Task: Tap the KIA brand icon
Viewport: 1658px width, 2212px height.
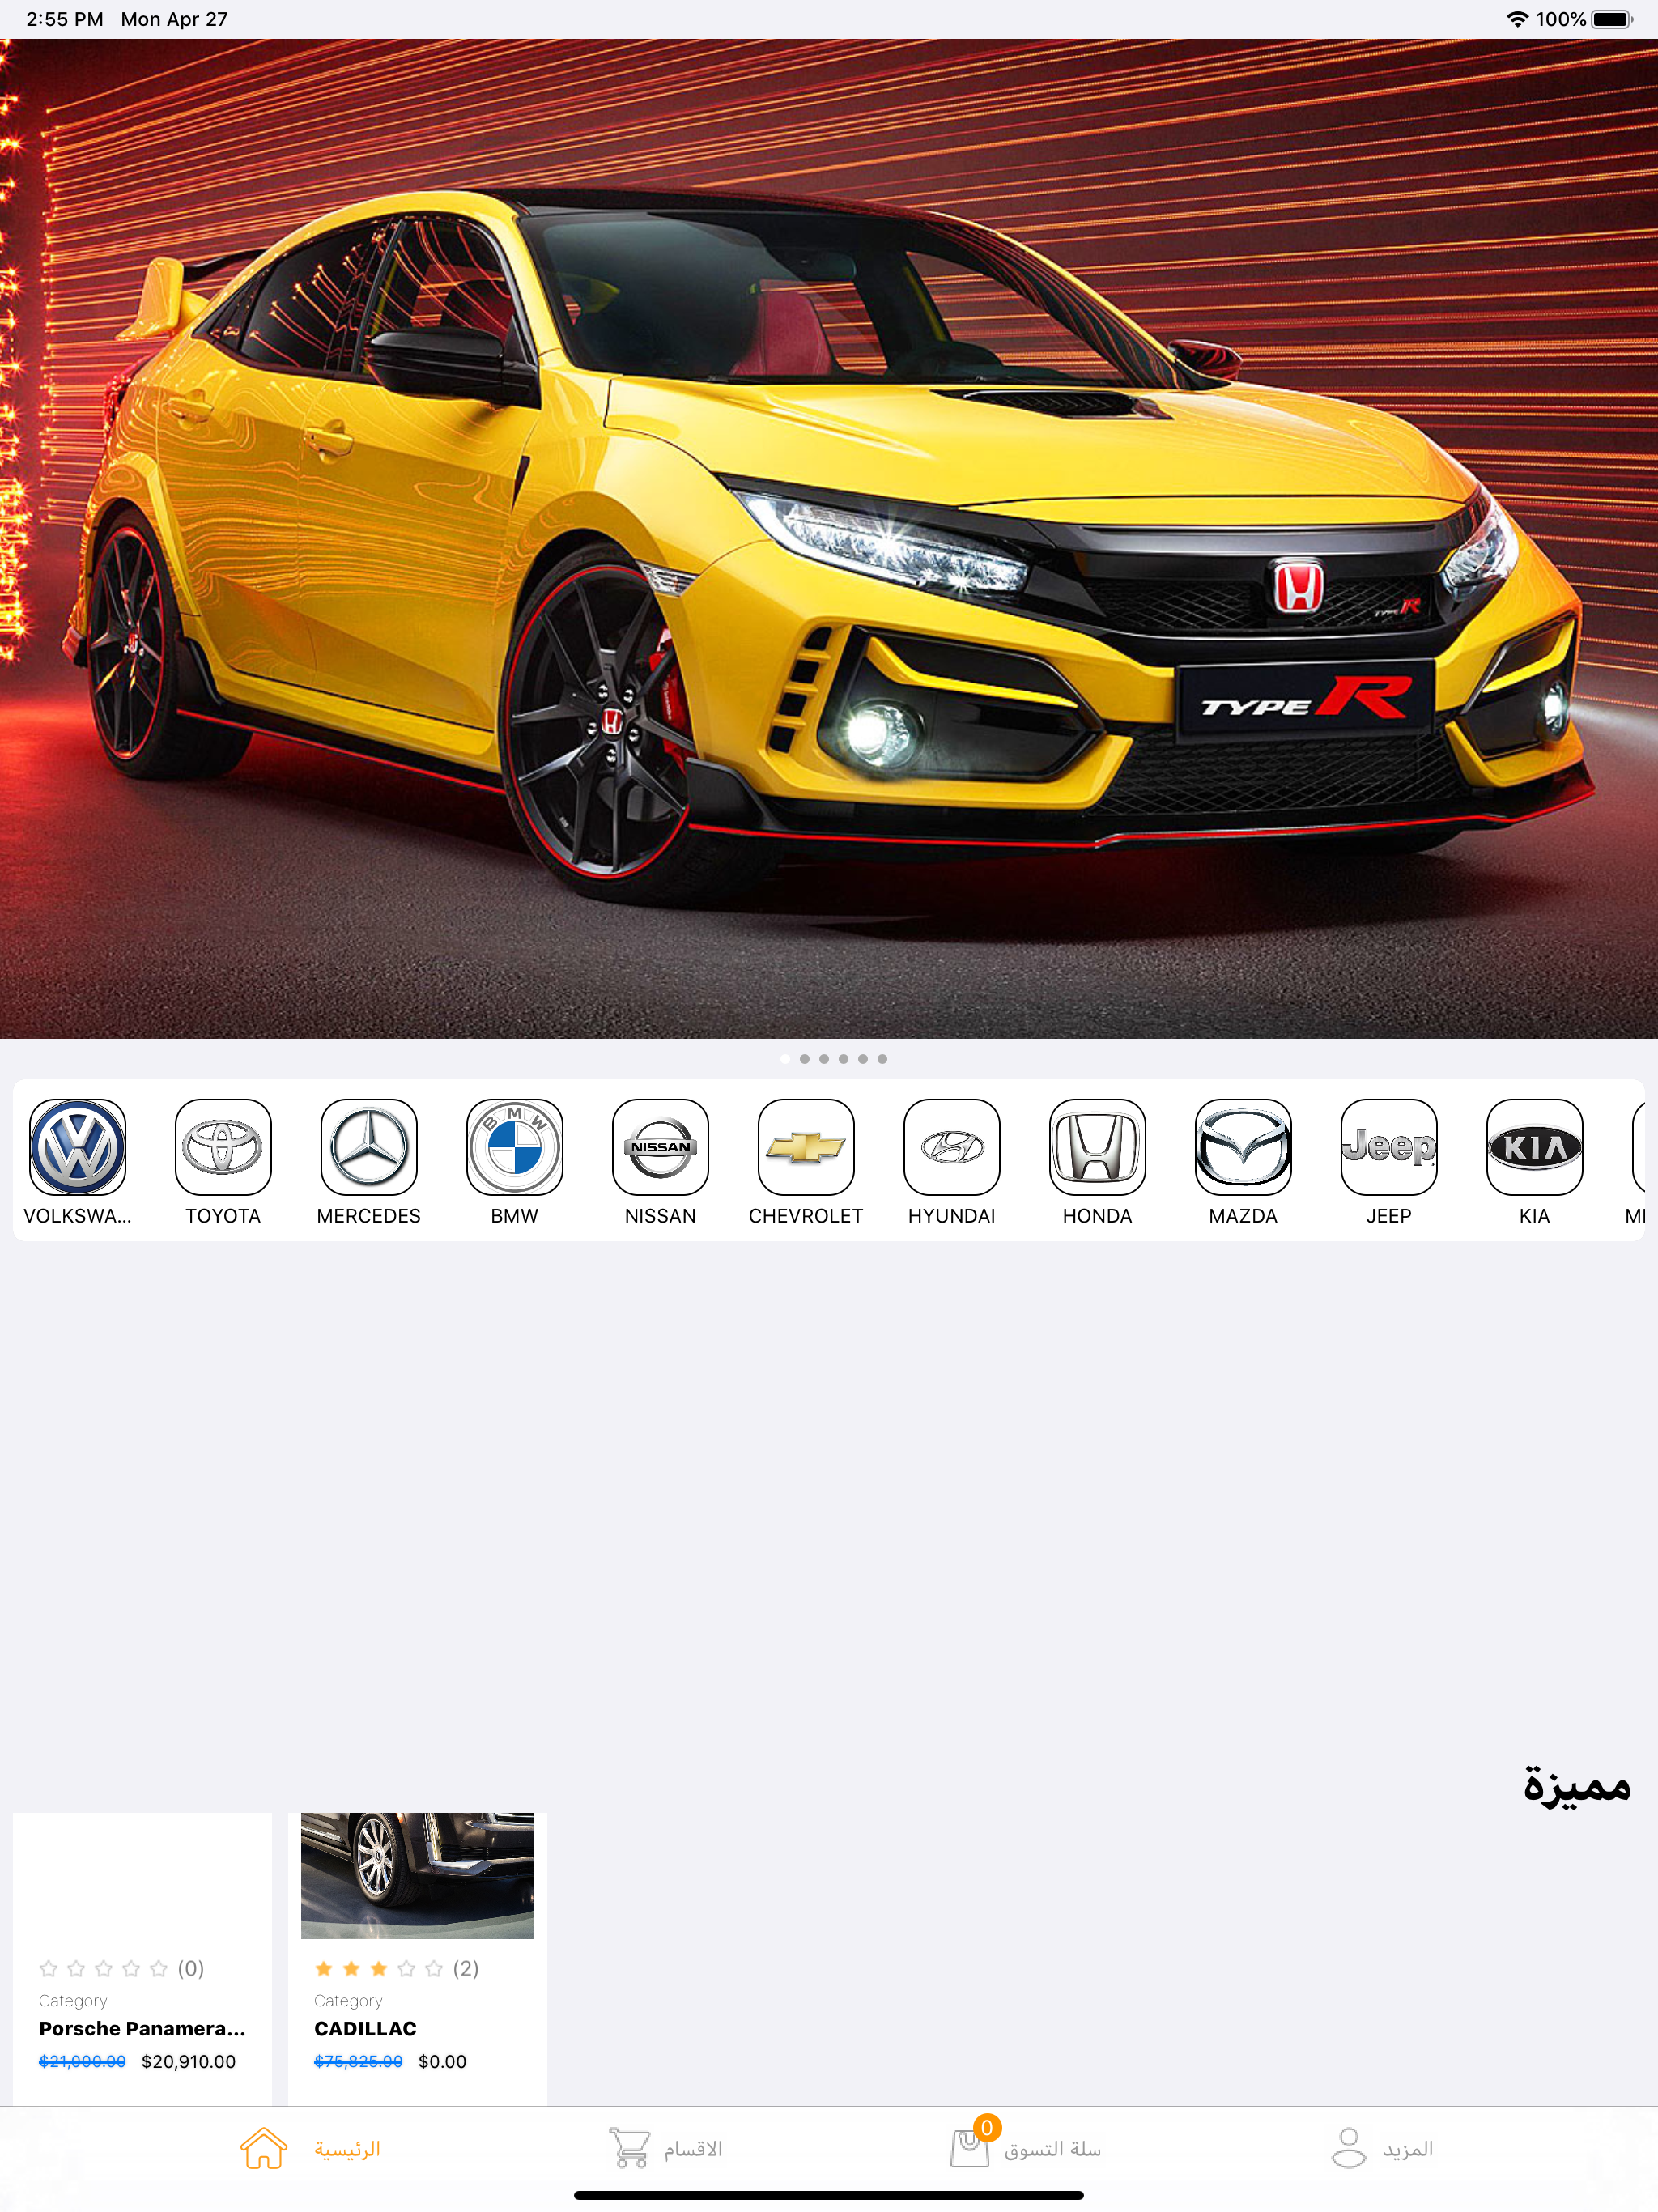Action: 1534,1147
